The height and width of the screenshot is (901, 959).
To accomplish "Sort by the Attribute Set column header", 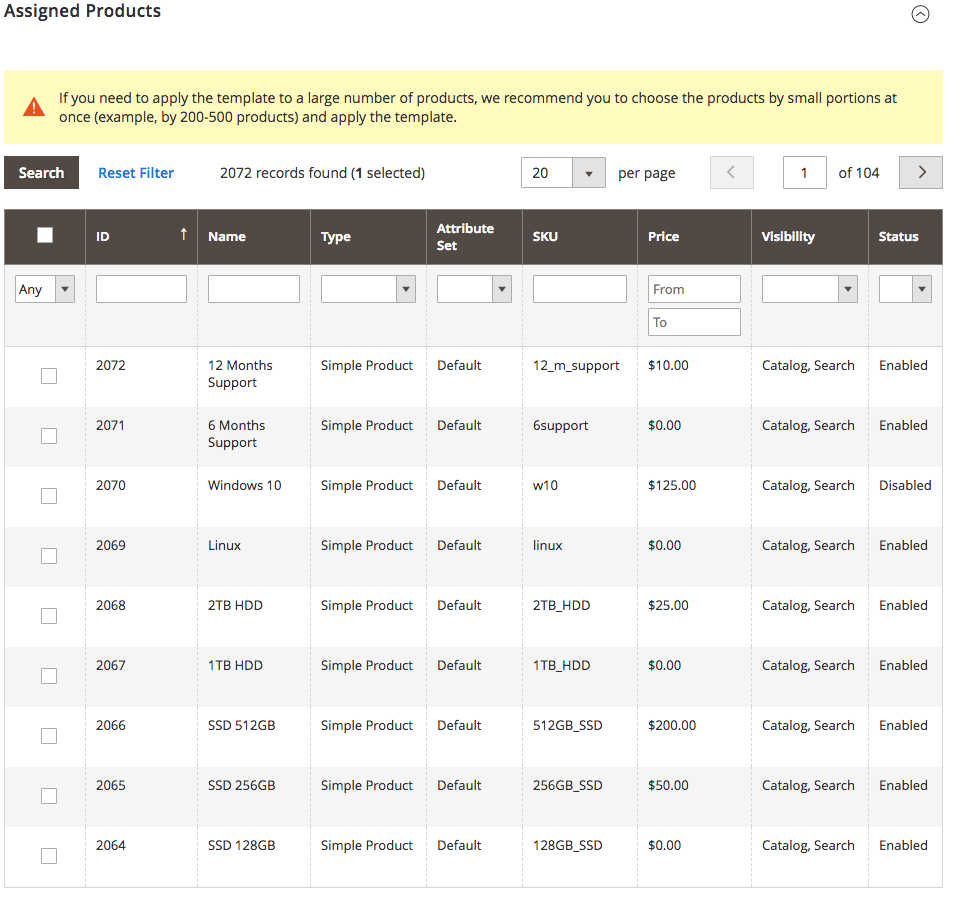I will click(474, 237).
